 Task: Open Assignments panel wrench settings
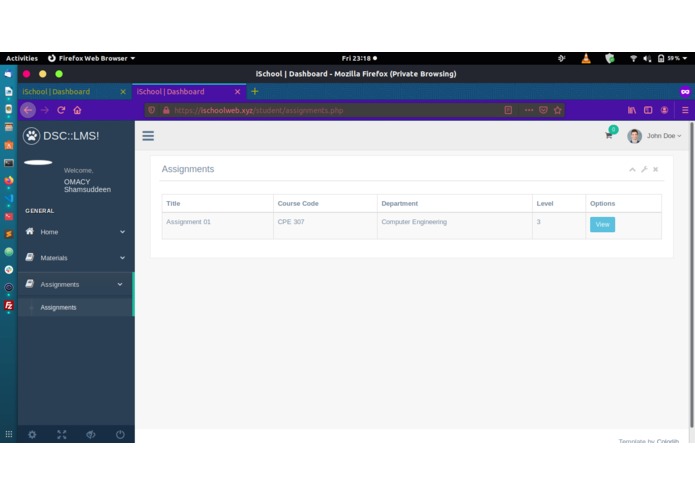pyautogui.click(x=644, y=169)
